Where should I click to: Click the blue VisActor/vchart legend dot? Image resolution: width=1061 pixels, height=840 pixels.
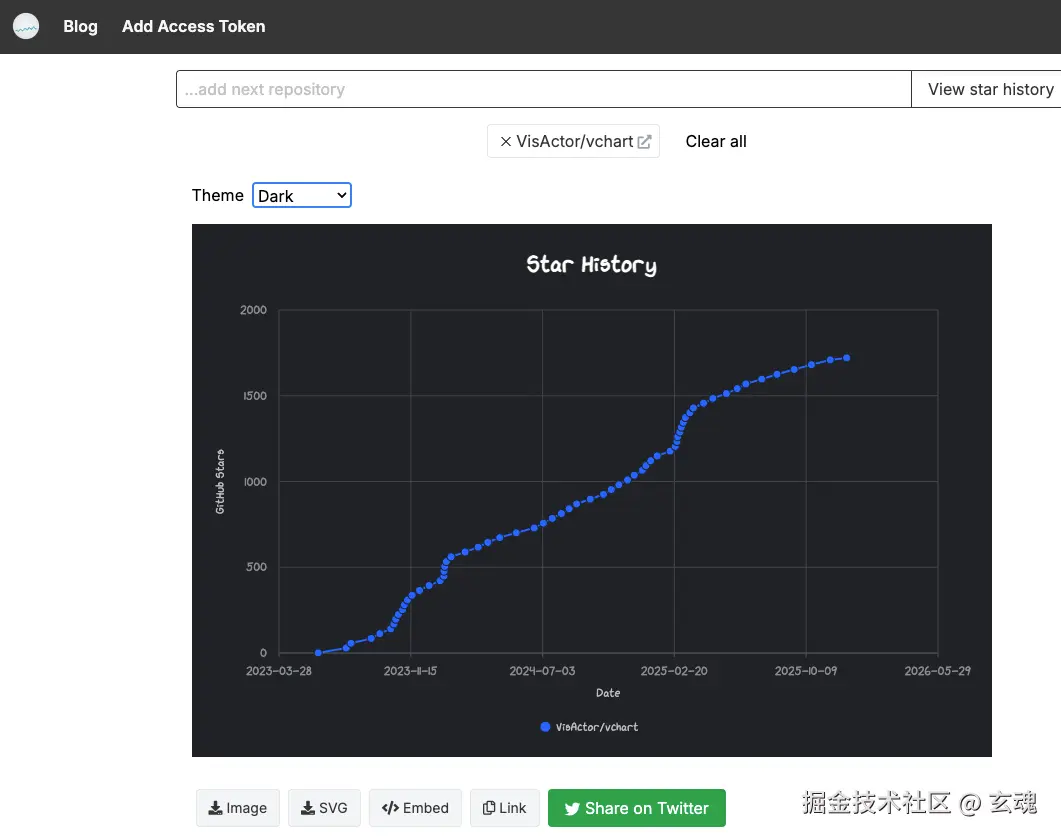click(x=545, y=727)
